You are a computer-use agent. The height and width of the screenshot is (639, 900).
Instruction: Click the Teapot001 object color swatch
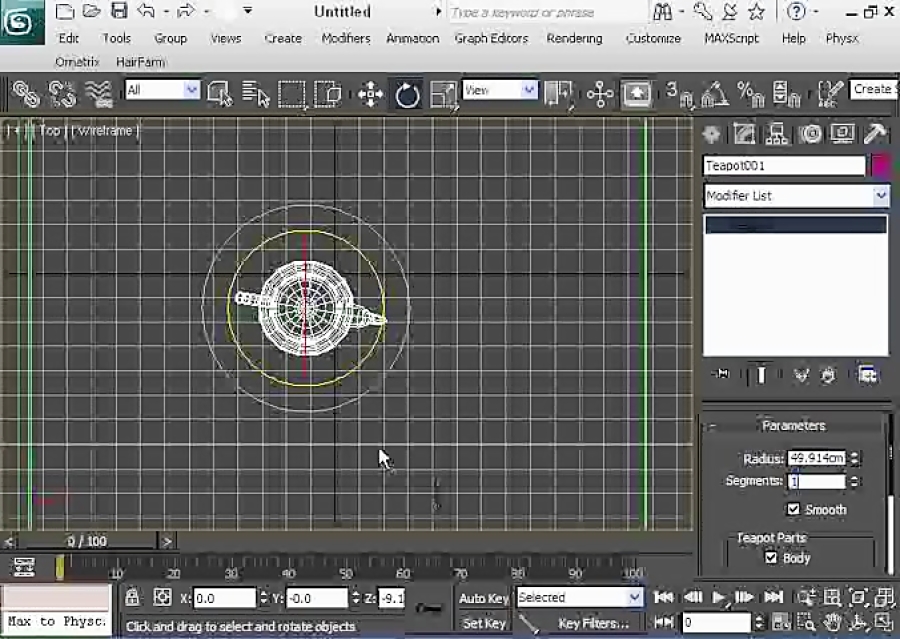(x=879, y=164)
